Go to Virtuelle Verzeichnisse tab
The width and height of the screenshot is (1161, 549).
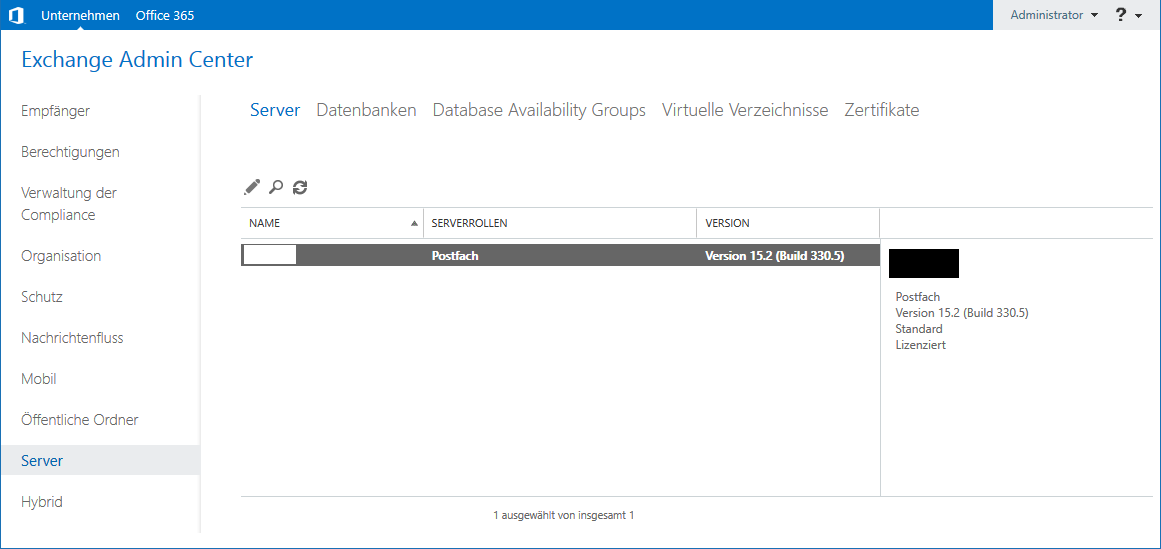tap(745, 110)
